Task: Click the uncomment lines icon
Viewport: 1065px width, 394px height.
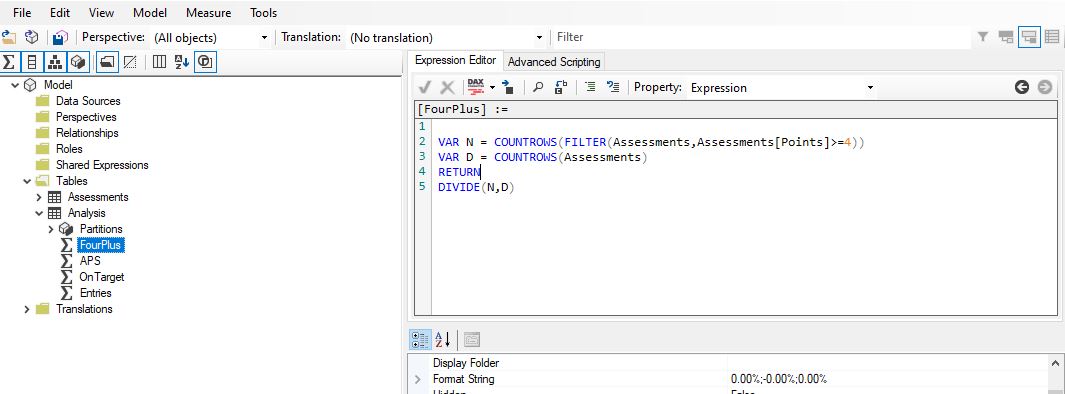Action: (x=613, y=87)
